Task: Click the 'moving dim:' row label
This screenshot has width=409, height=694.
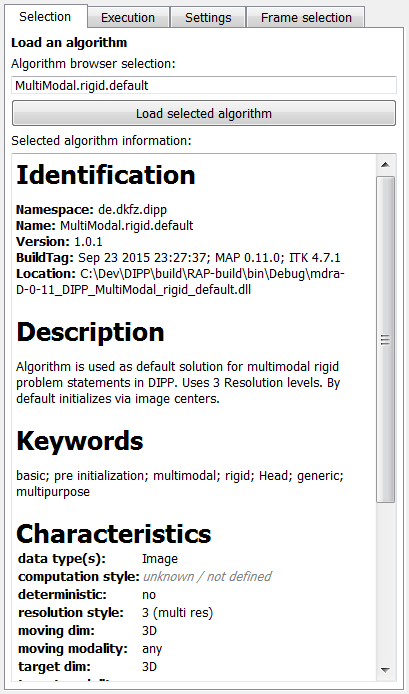Action: point(56,630)
